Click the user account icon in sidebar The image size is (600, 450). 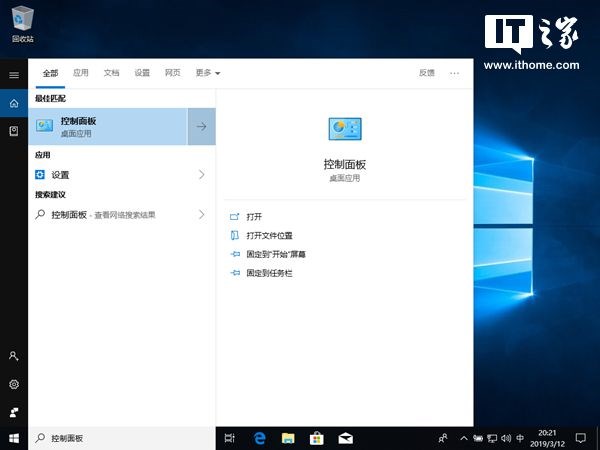point(14,356)
